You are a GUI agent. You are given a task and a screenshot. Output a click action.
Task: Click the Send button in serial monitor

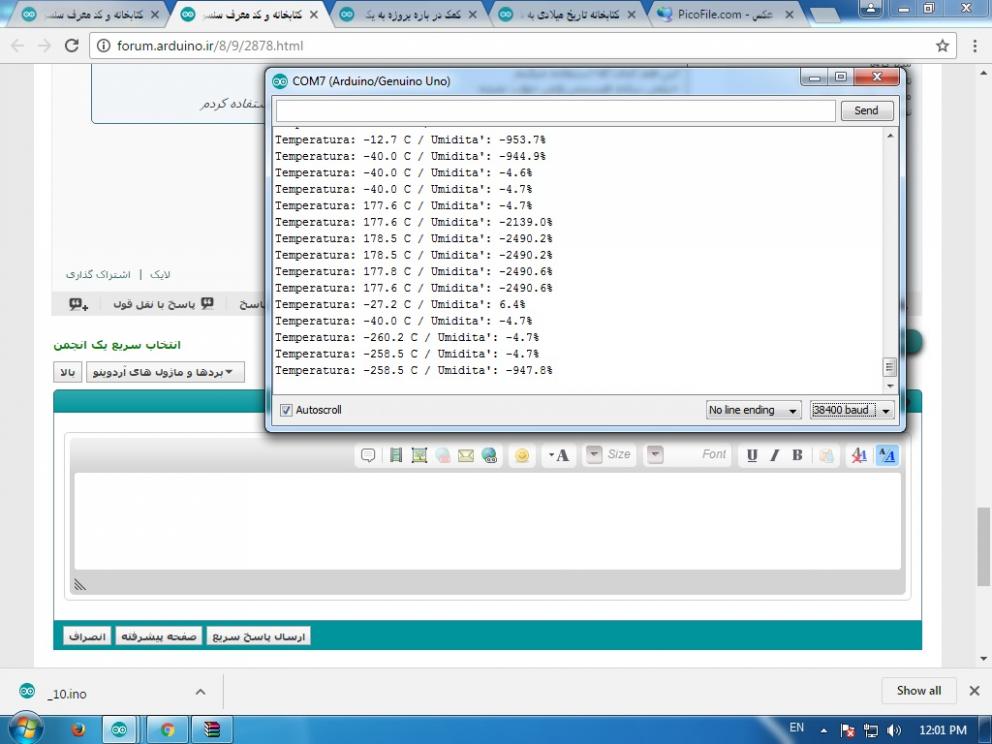tap(866, 111)
